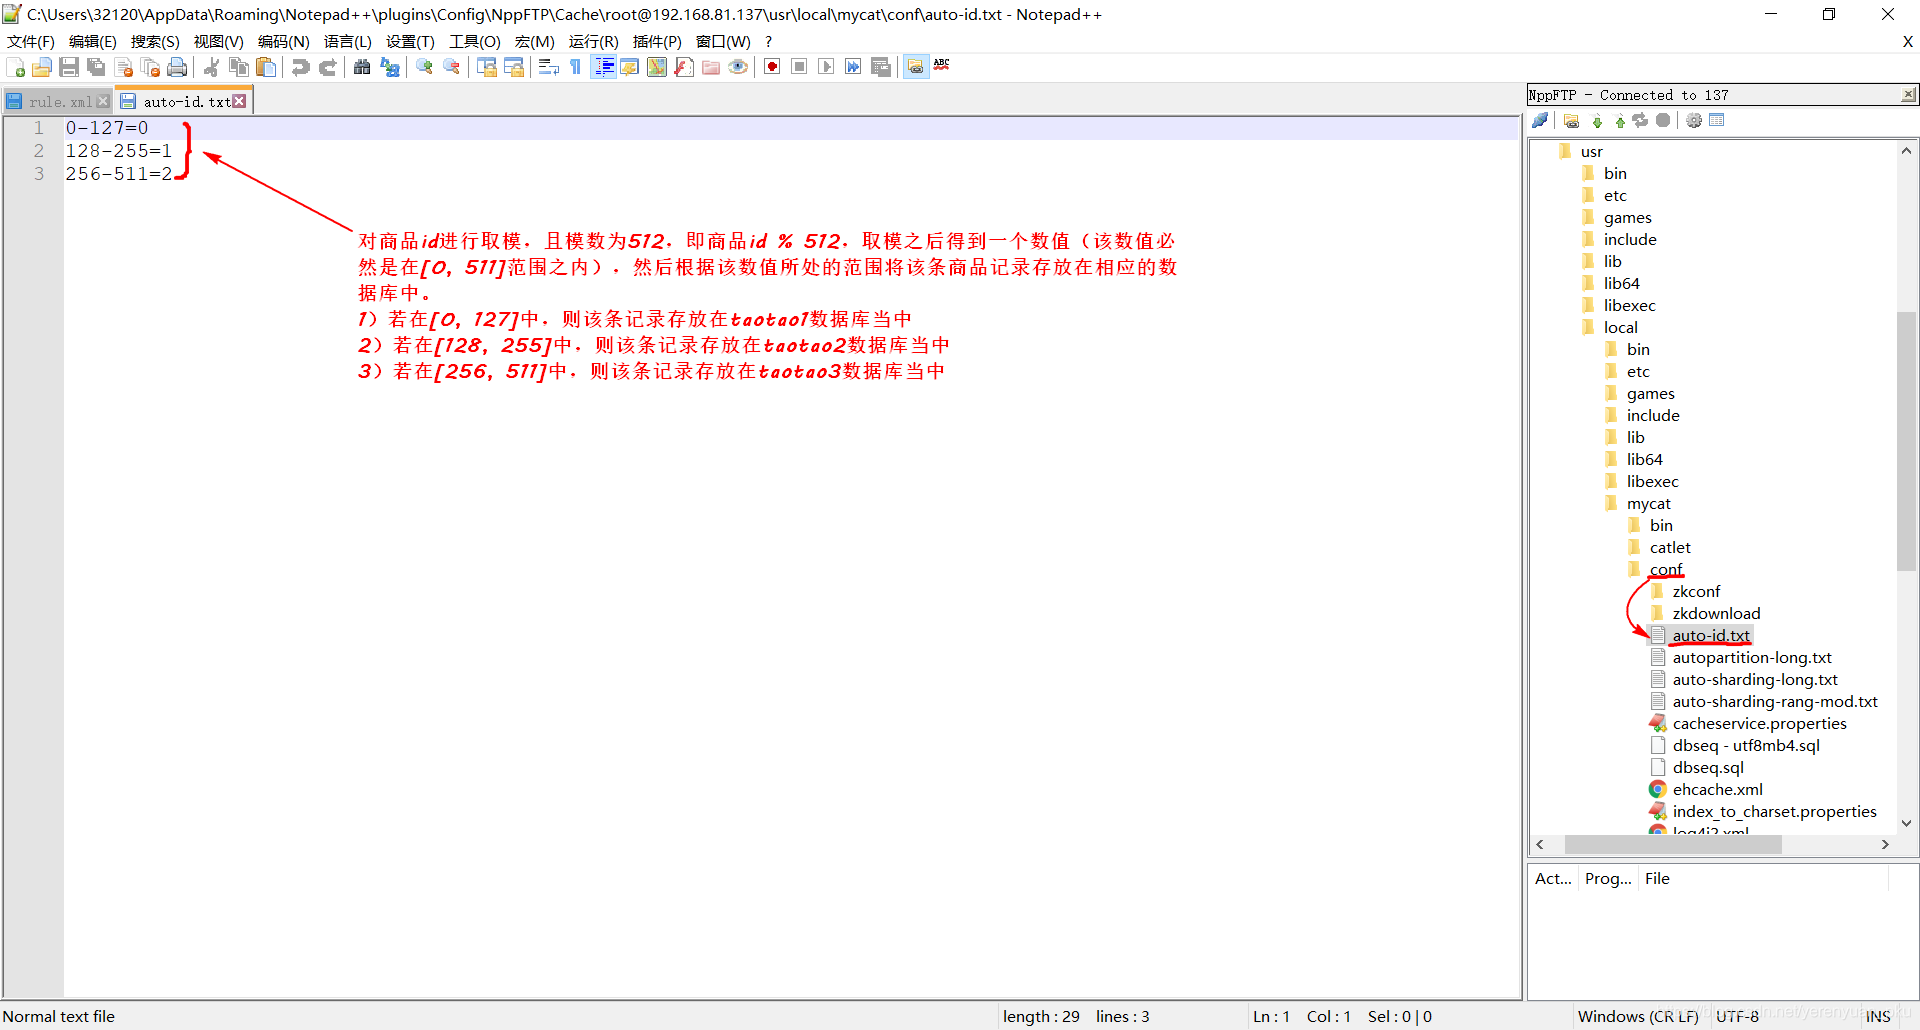Screen dimensions: 1920x1030
Task: Select autopartition-long.txt in the tree
Action: tap(1752, 657)
